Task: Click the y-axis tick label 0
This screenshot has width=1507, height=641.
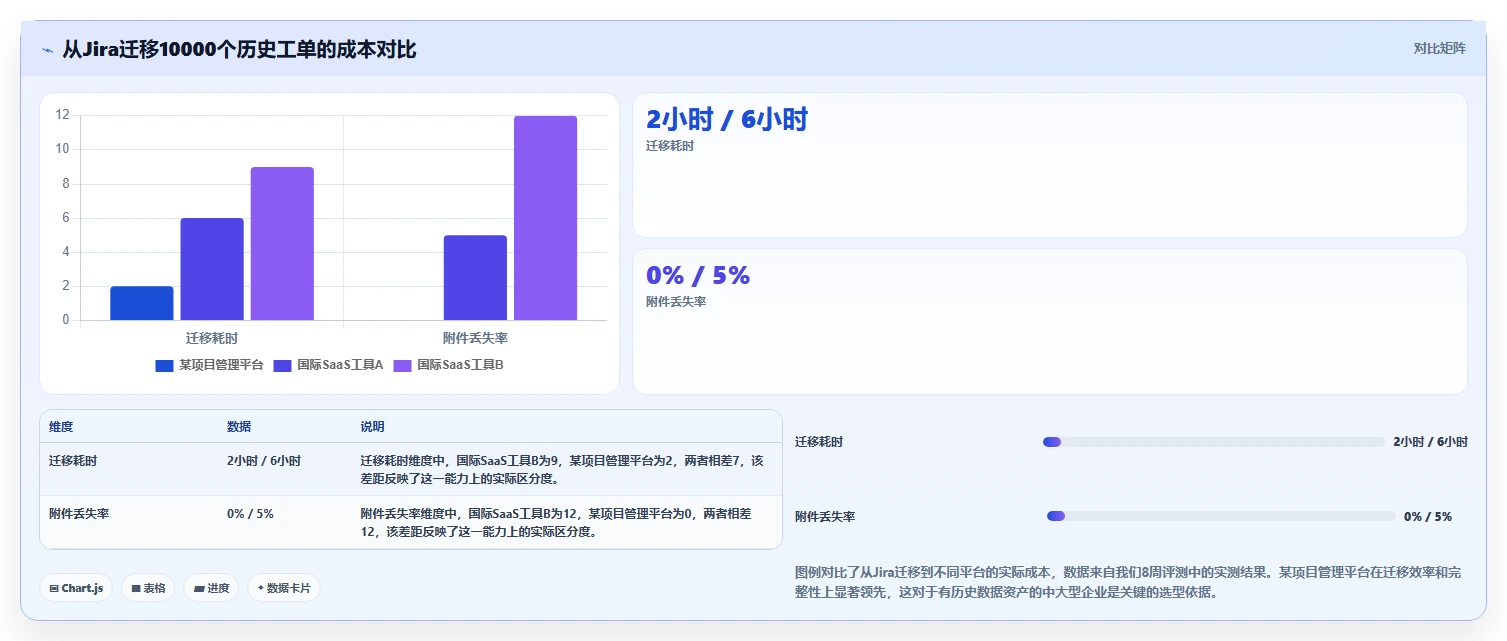Action: [x=66, y=320]
